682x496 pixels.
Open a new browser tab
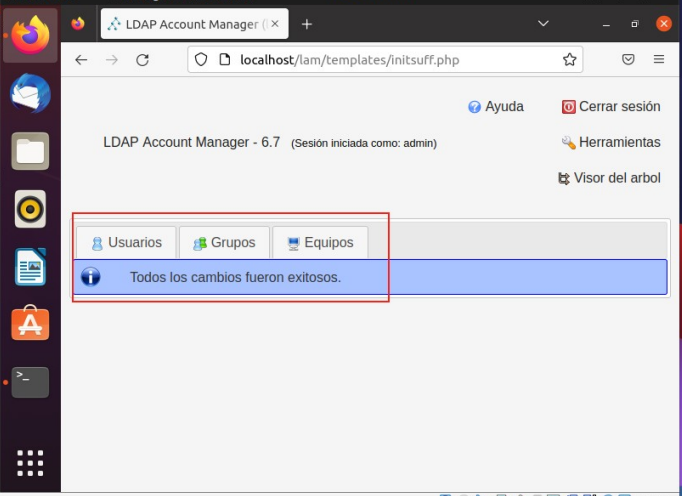(307, 24)
